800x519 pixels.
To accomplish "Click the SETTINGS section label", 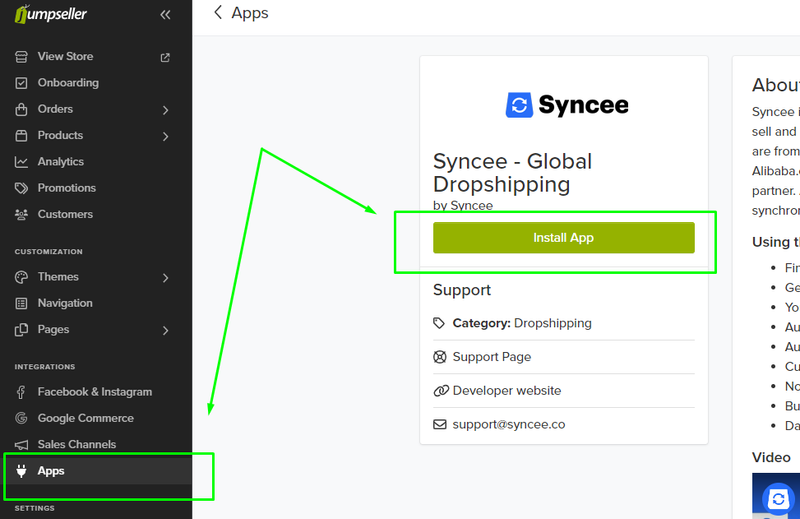I will coord(35,508).
